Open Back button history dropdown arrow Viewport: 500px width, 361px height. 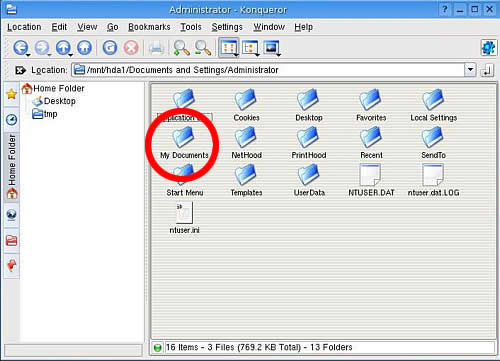(28, 54)
